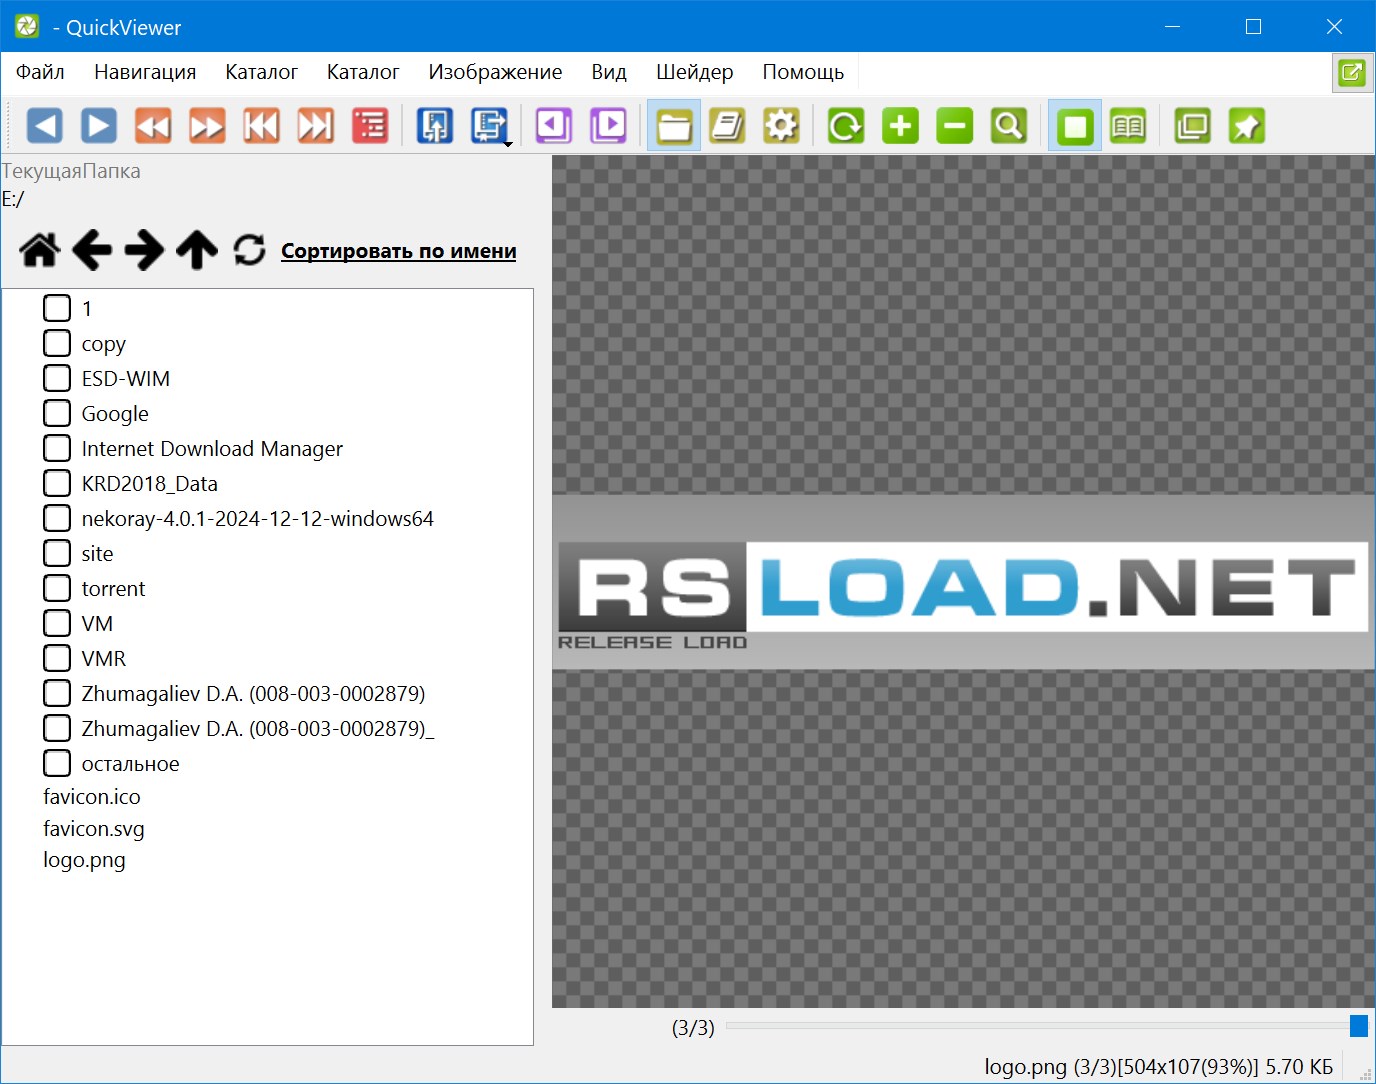Jump to first page using skip-back icon
The height and width of the screenshot is (1084, 1376).
[262, 126]
